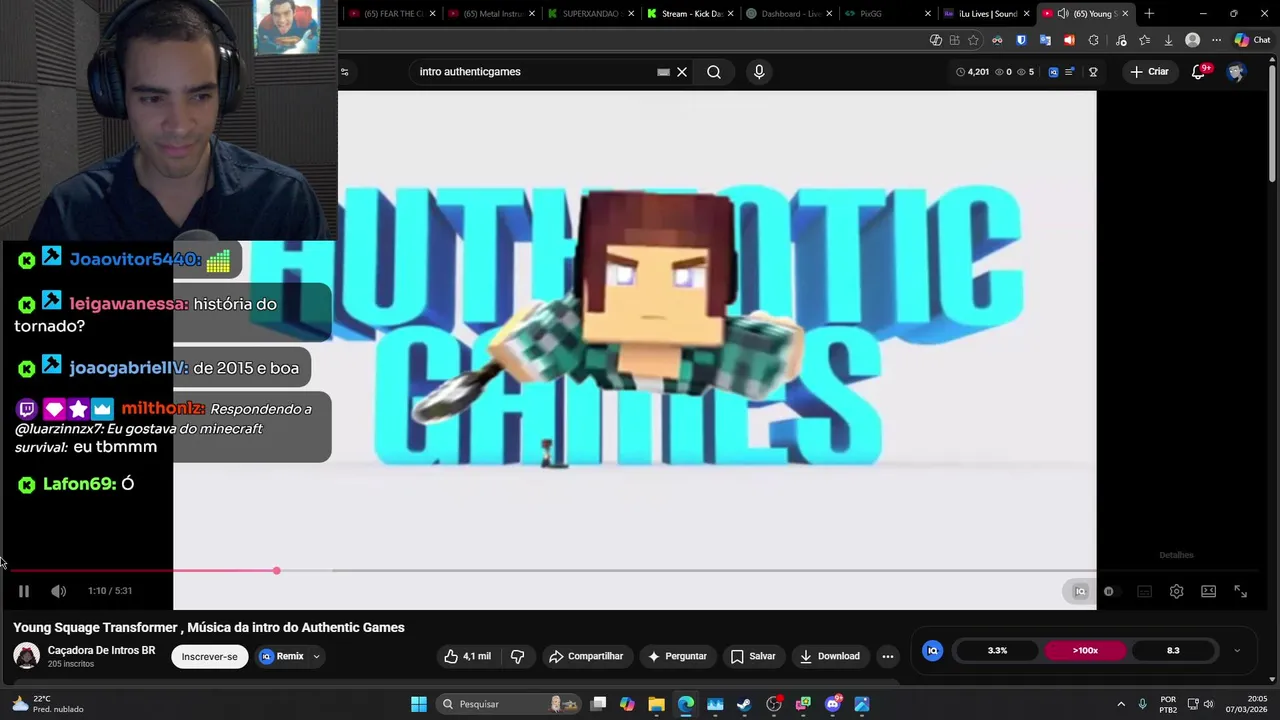Viewport: 1280px width, 720px height.
Task: Expand the Remix dropdown arrow
Action: tap(316, 656)
